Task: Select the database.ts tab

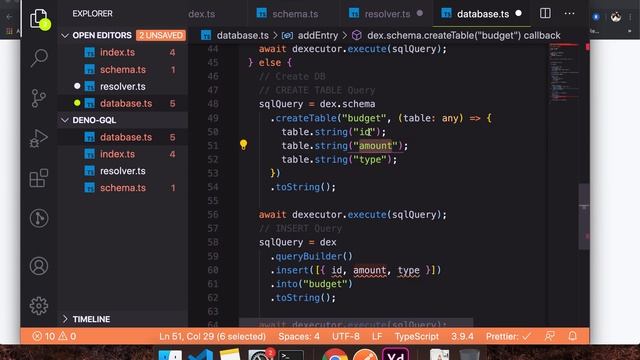Action: coord(481,13)
